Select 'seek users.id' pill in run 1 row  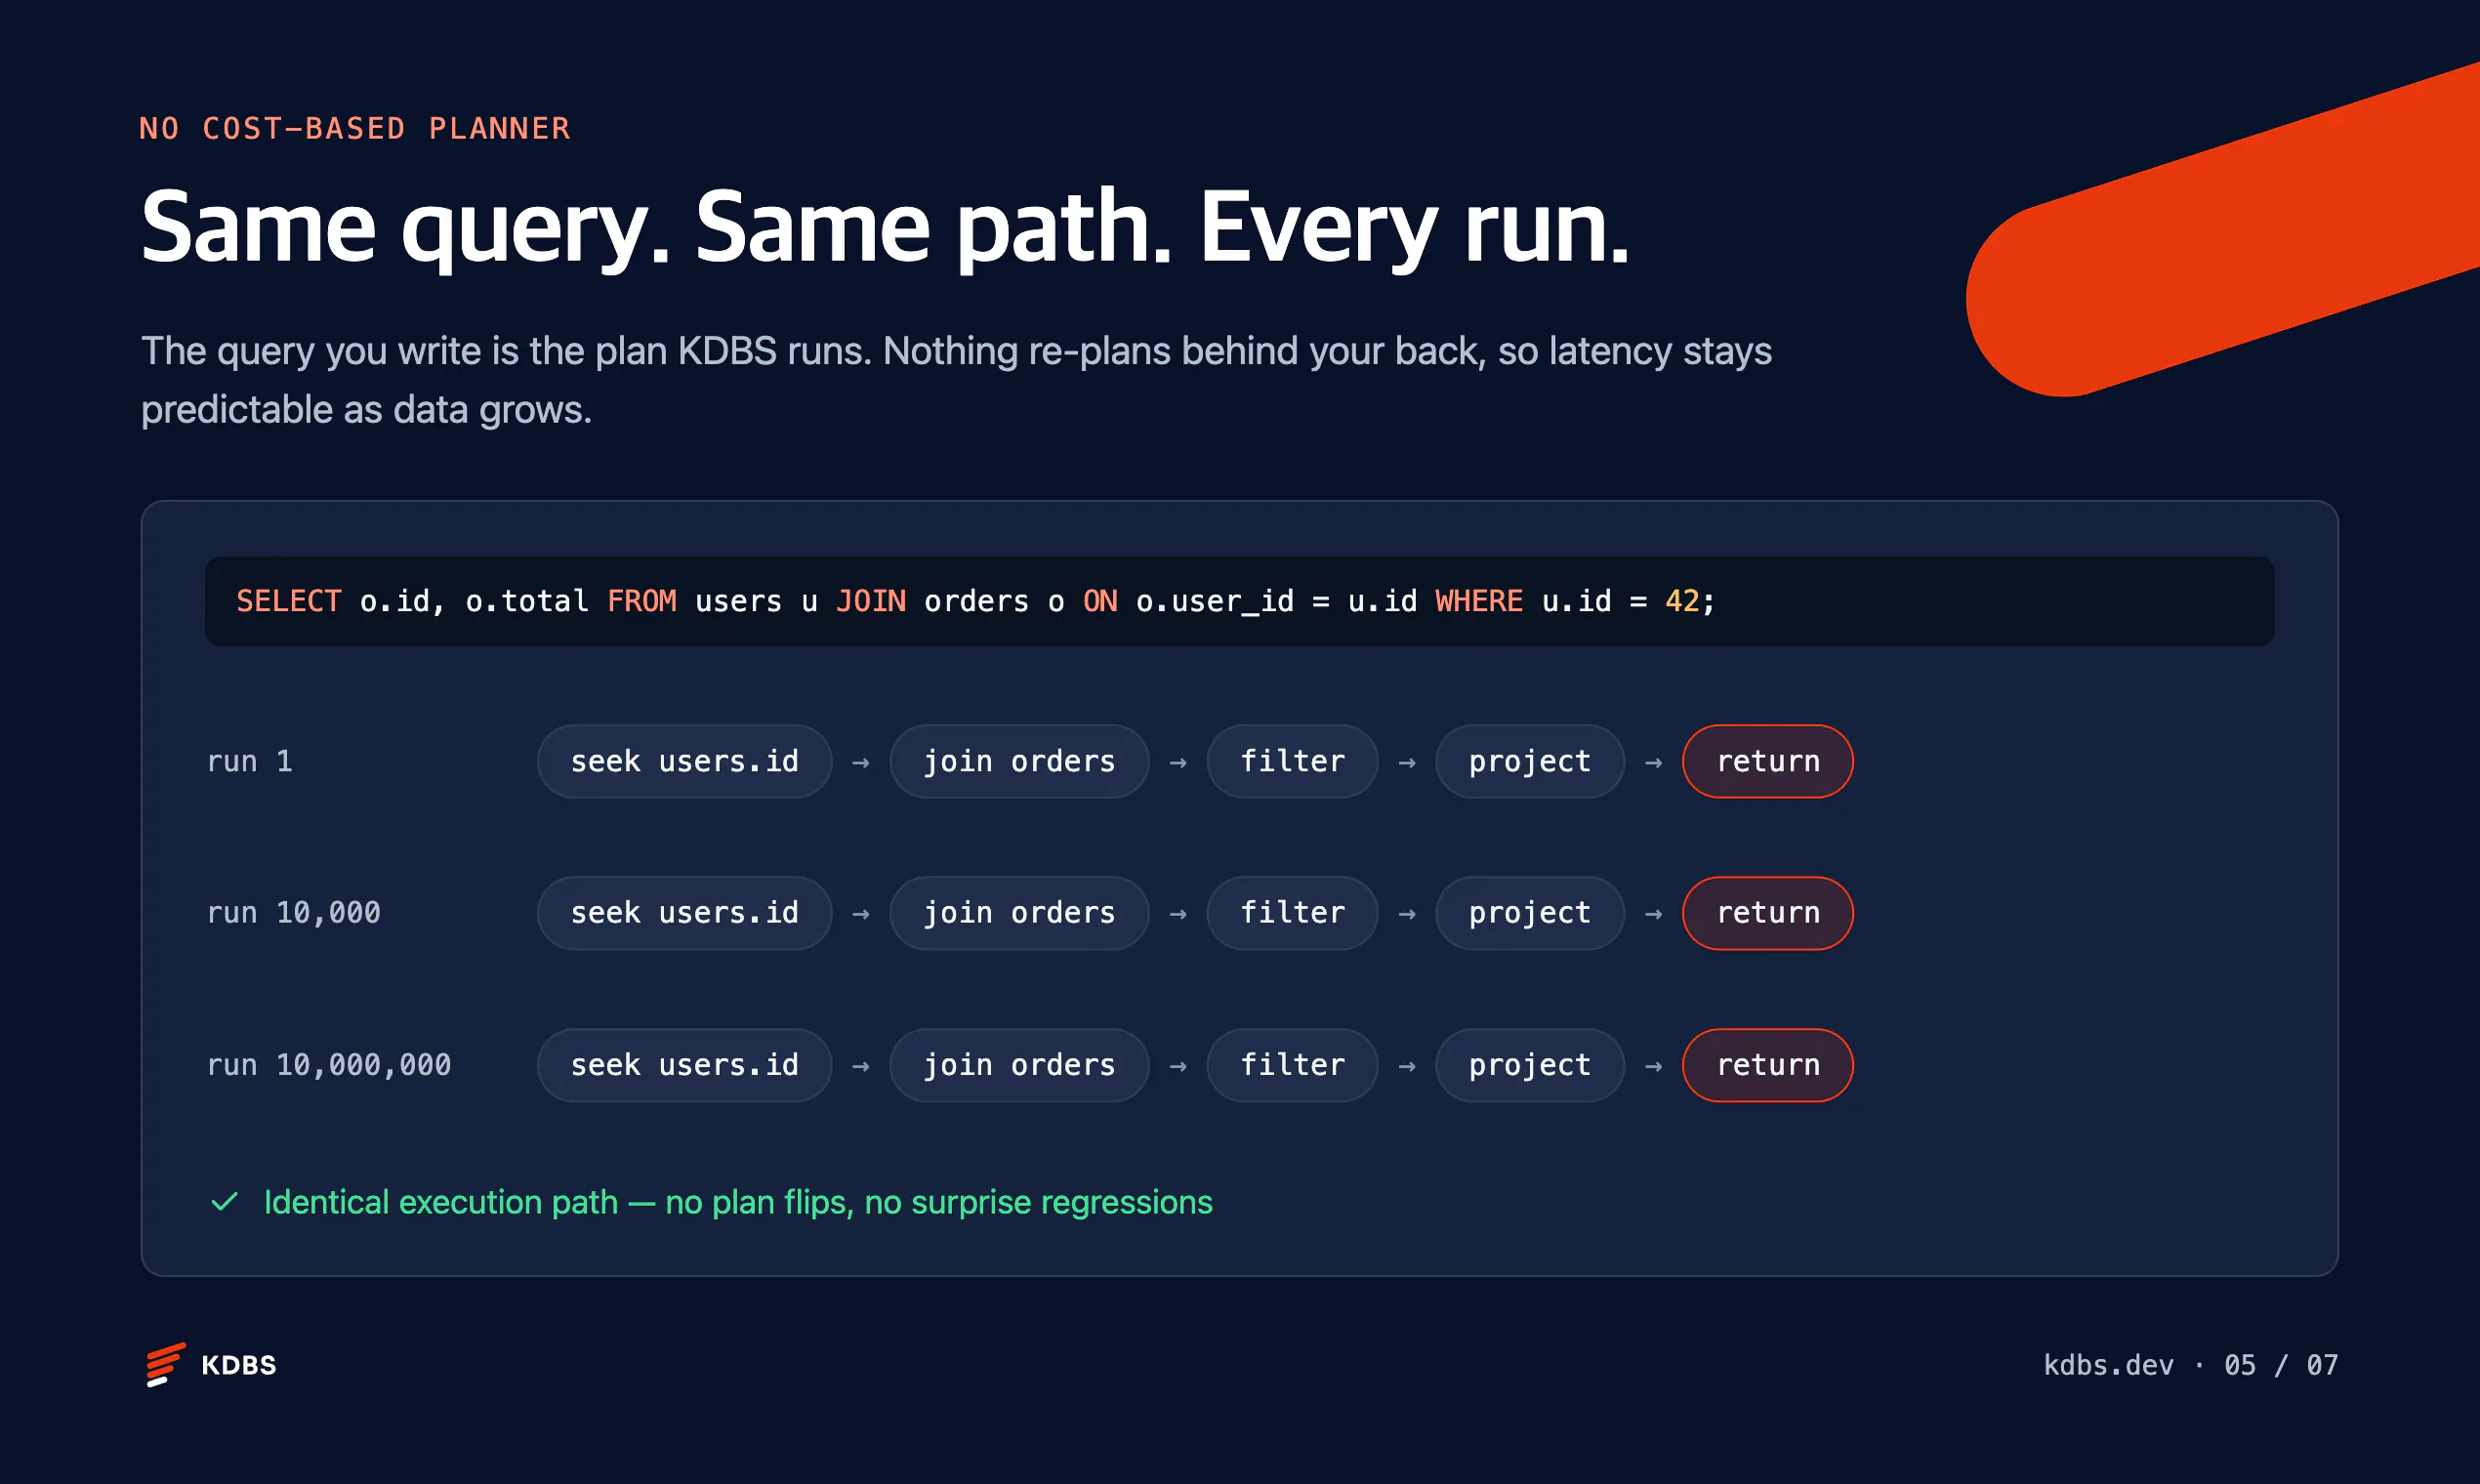click(x=684, y=761)
